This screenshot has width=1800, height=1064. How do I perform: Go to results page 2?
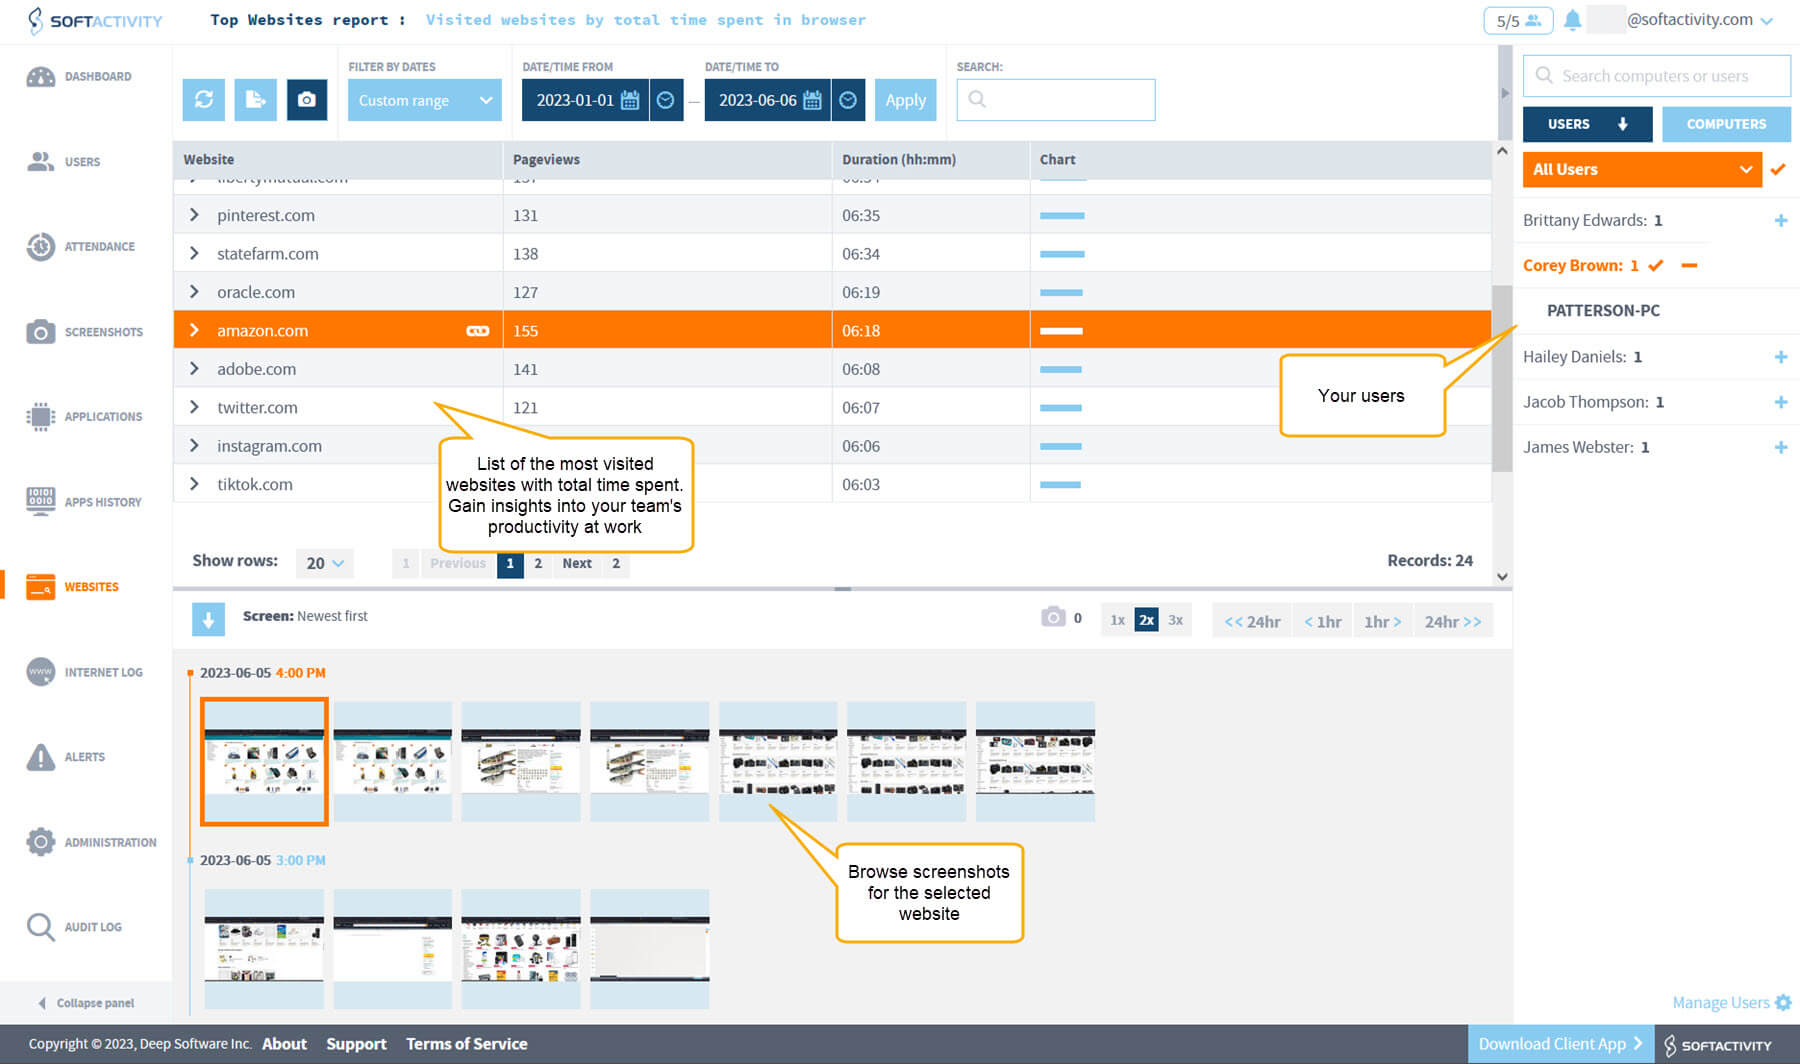coord(538,563)
